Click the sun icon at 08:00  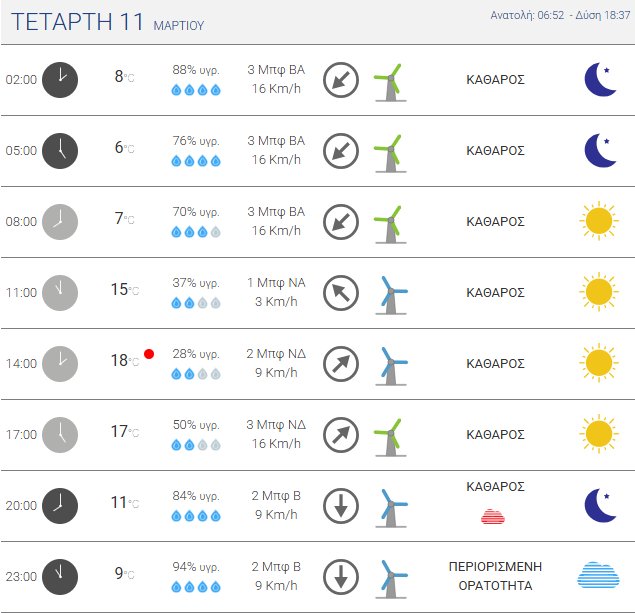coord(598,221)
